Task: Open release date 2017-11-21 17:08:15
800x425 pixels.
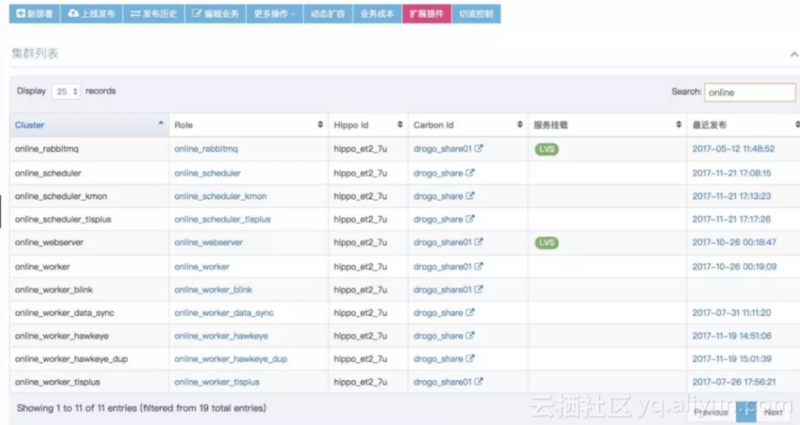Action: coord(731,173)
